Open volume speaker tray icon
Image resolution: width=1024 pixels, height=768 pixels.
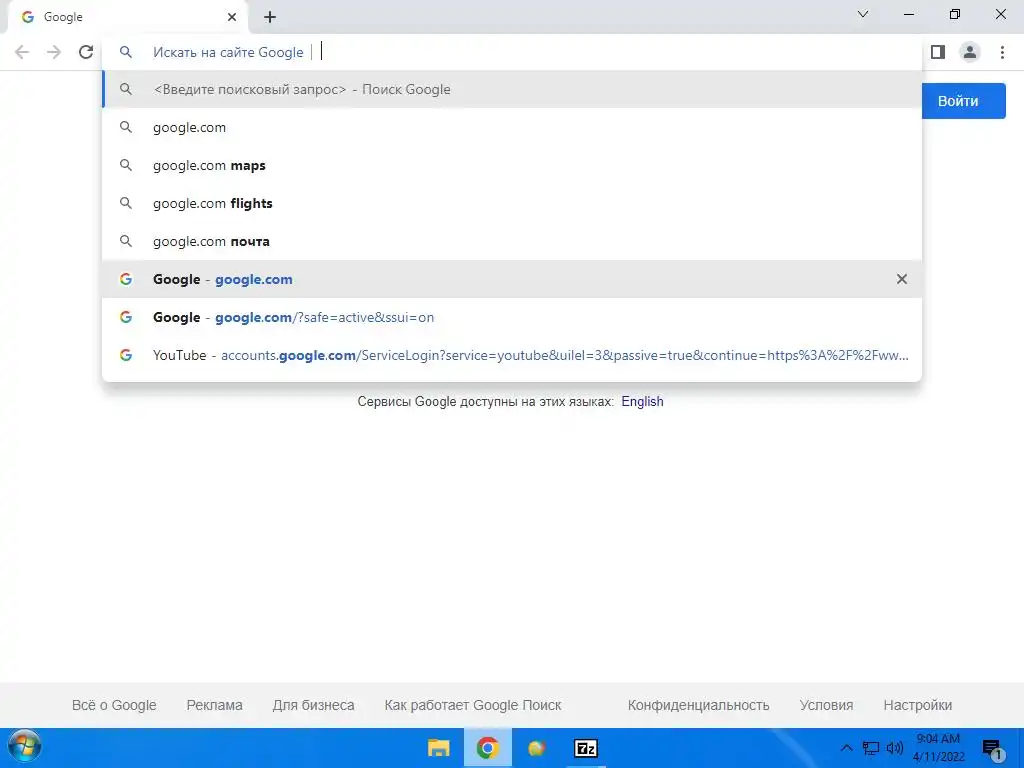(x=894, y=748)
